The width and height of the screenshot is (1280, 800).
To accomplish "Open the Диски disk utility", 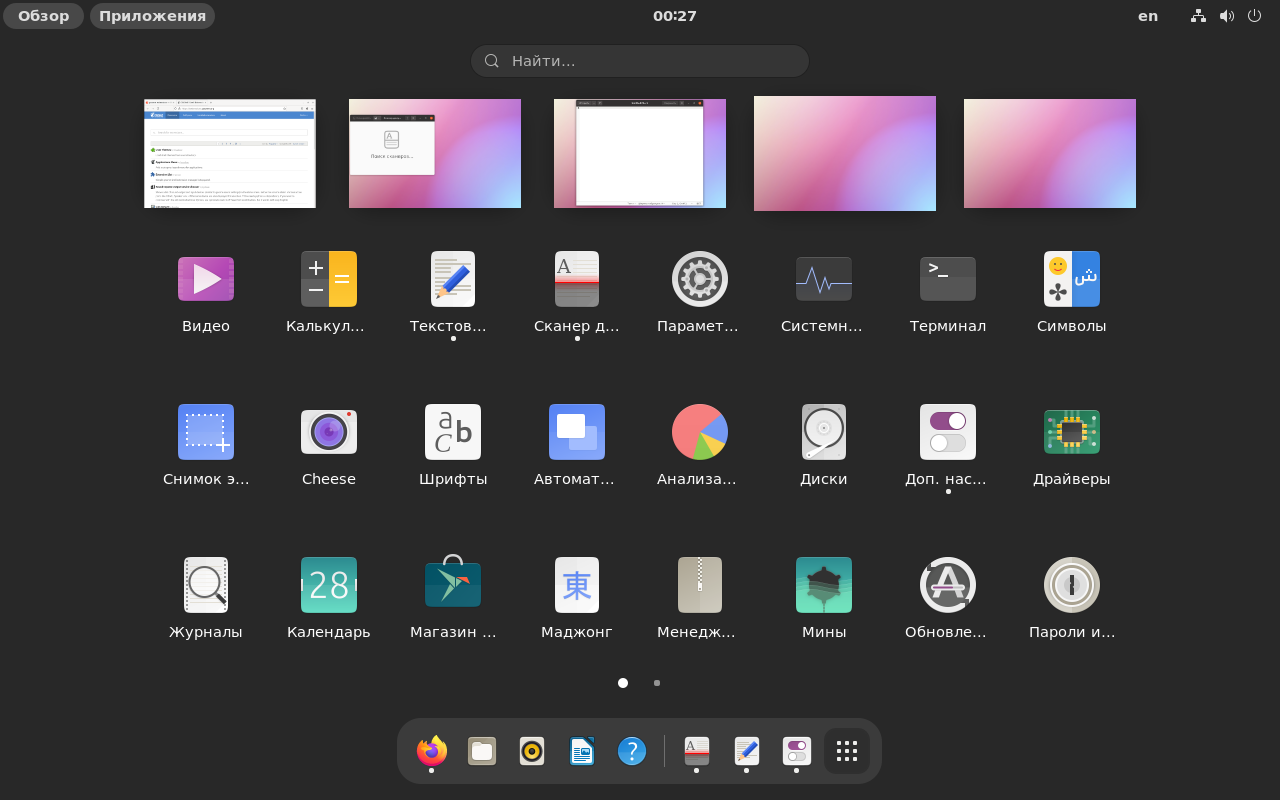I will tap(824, 432).
